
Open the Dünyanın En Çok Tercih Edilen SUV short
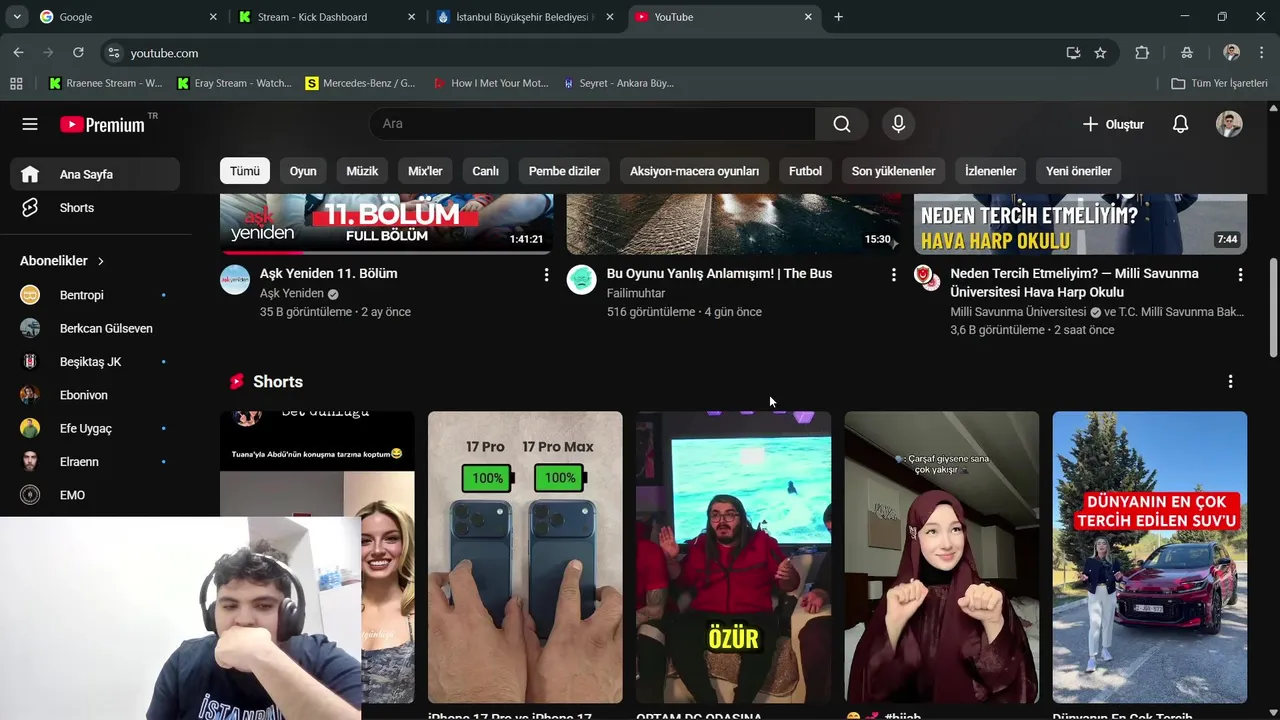click(1150, 557)
